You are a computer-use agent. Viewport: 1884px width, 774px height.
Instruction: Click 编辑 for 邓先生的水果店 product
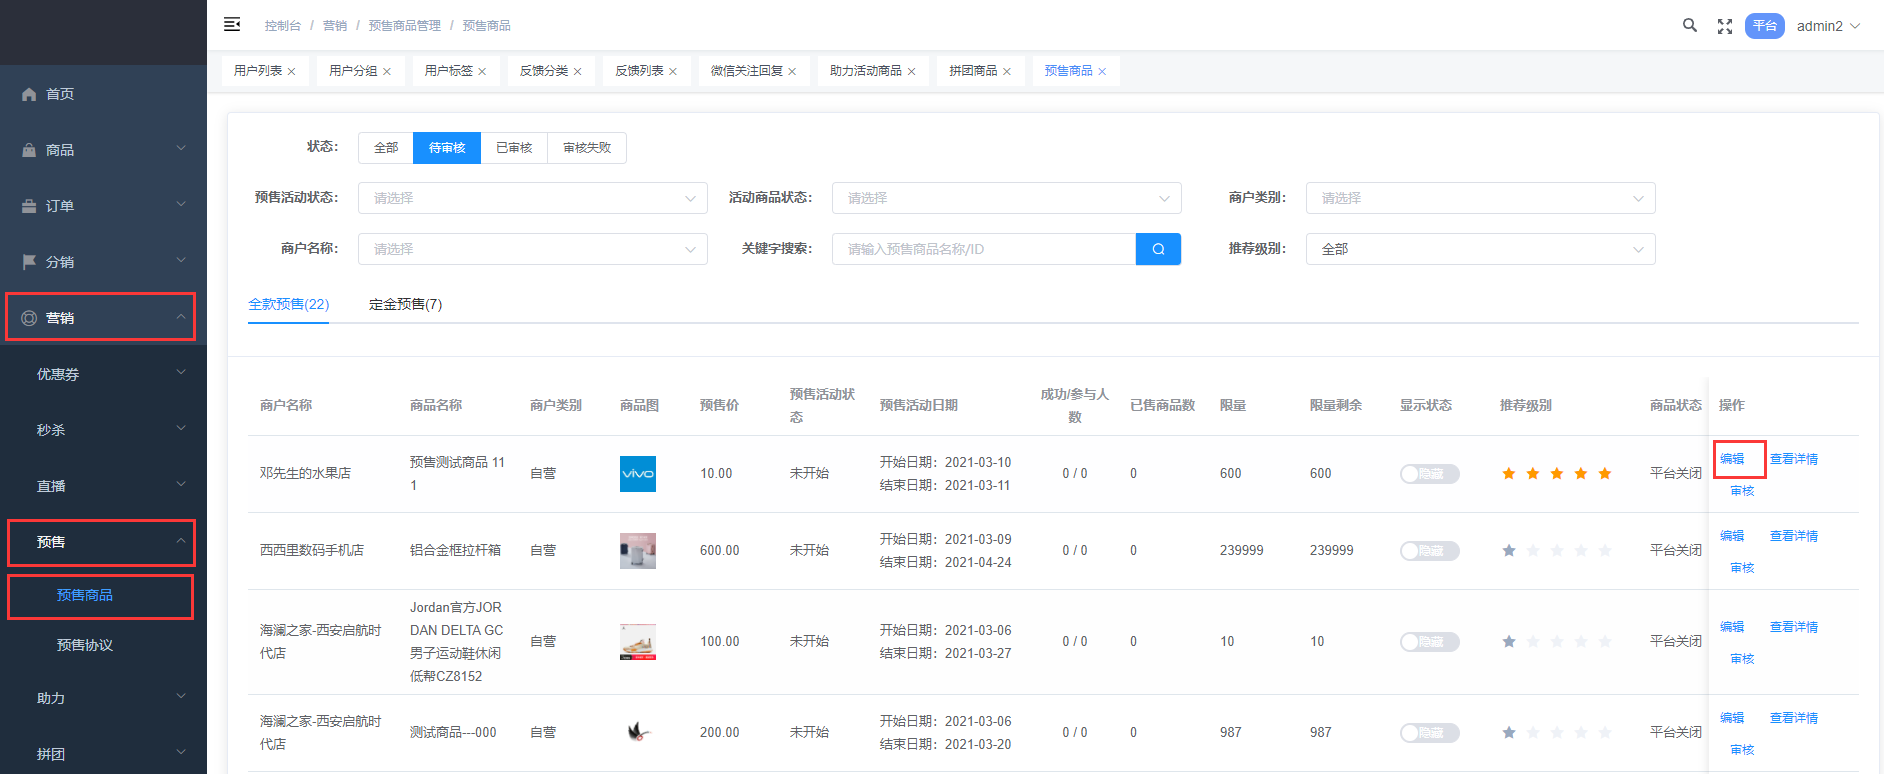pos(1732,459)
